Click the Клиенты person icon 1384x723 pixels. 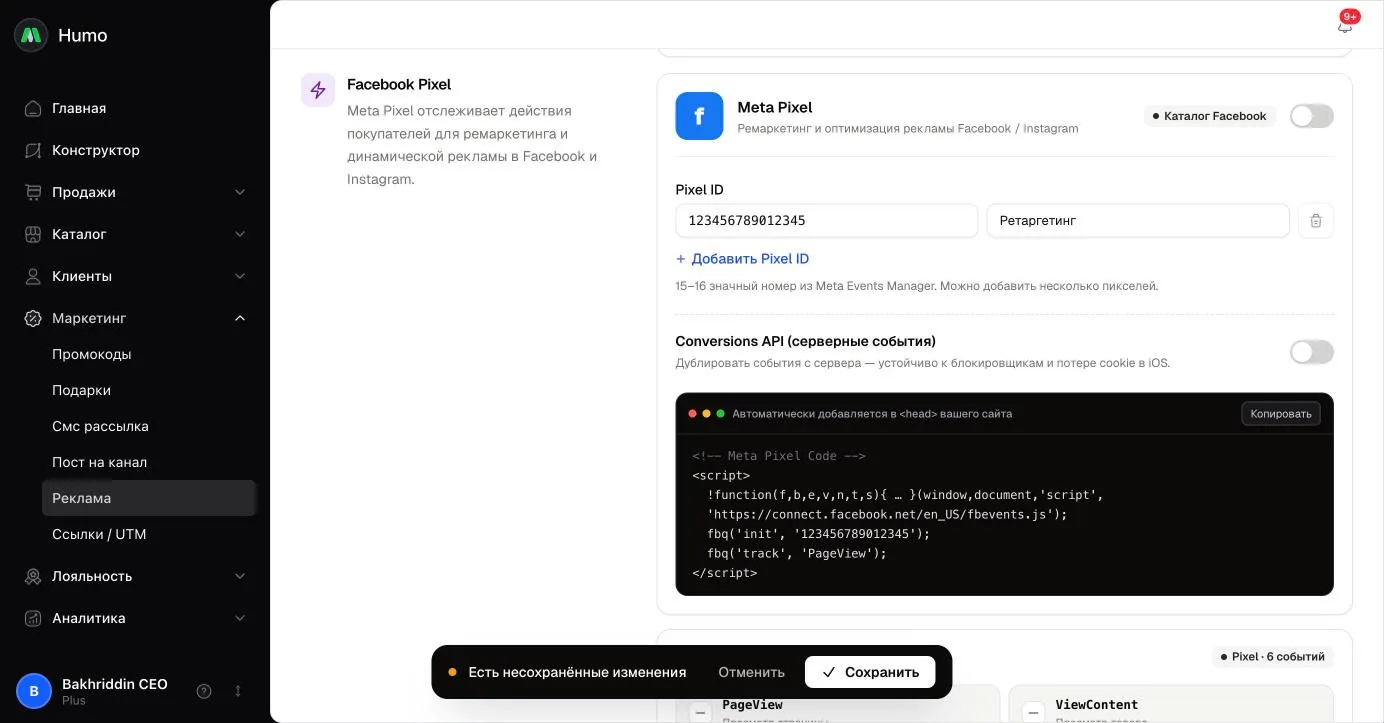tap(33, 276)
